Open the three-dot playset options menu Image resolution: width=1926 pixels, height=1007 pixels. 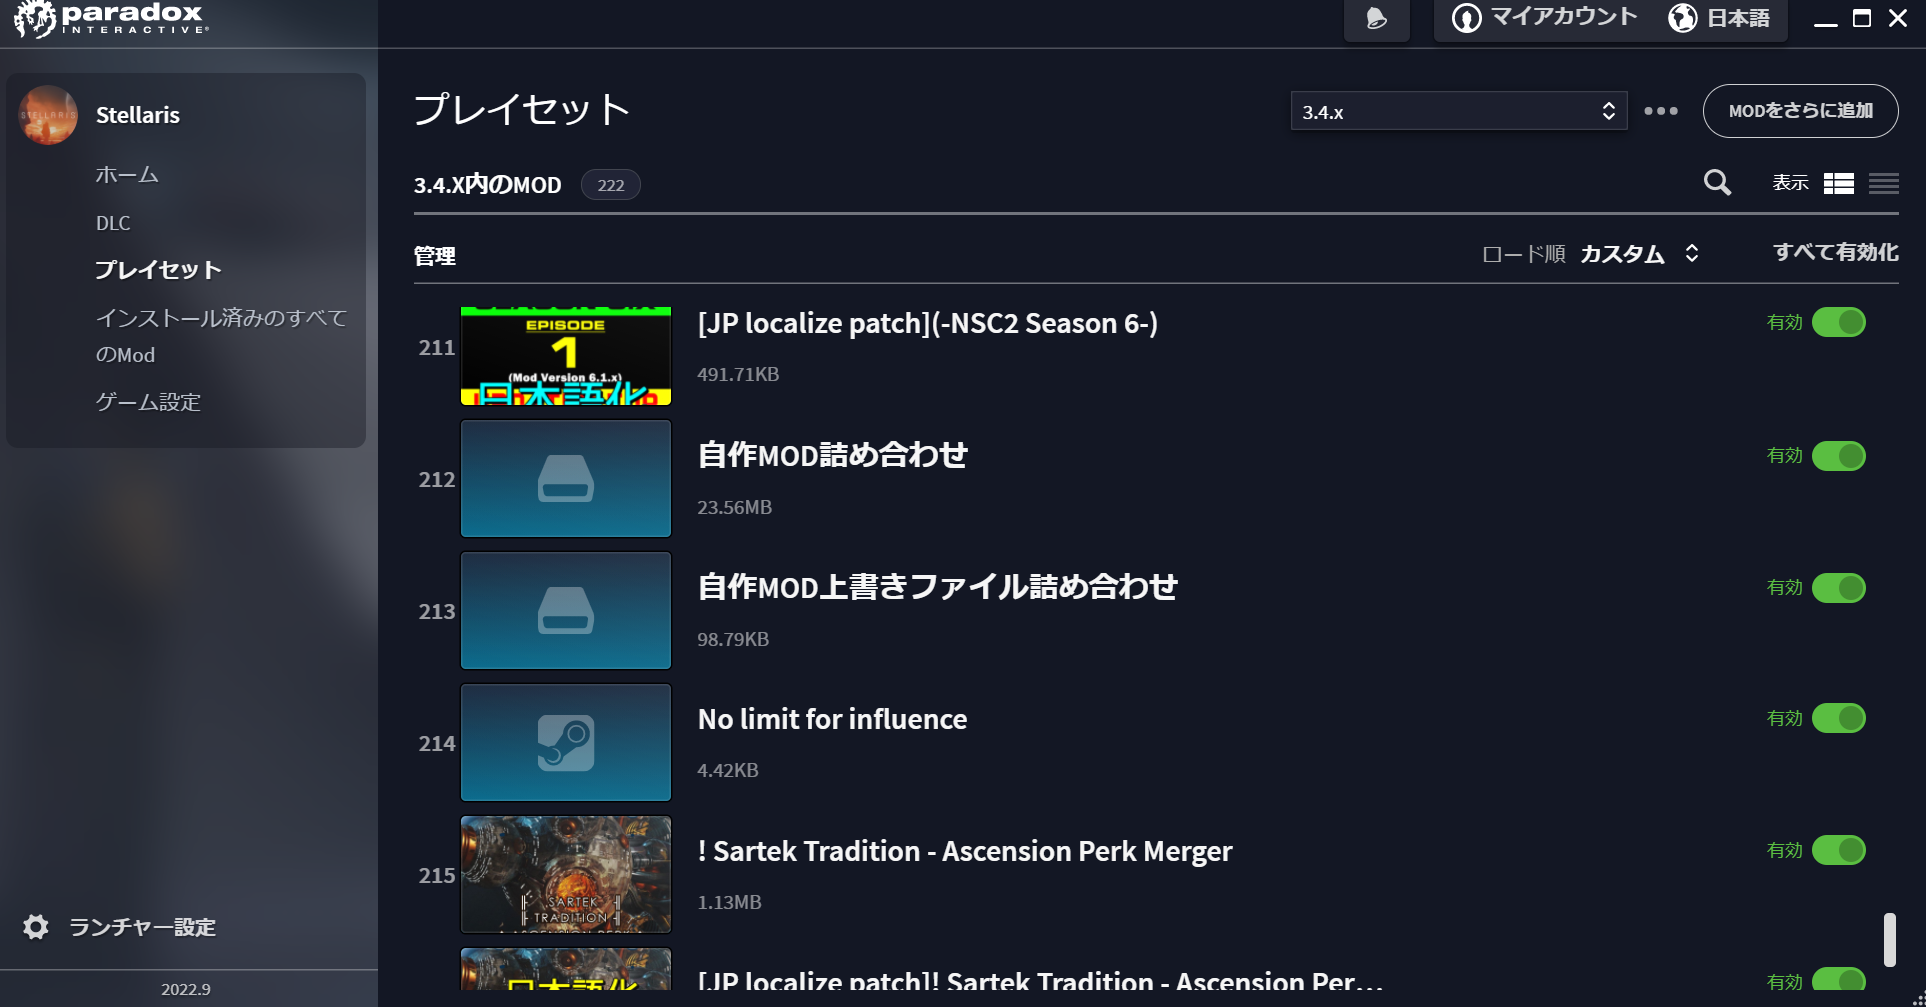pos(1661,111)
